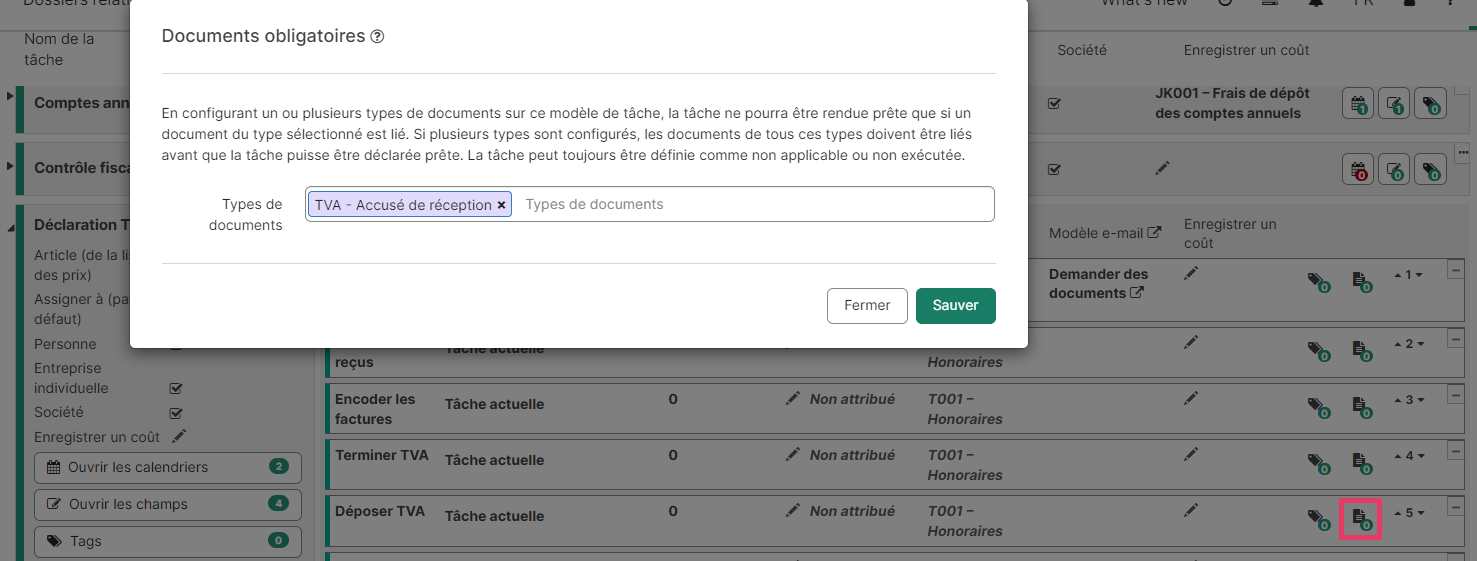1477x561 pixels.
Task: Toggle Société checkbox in the JK001 row
Action: click(x=1054, y=103)
